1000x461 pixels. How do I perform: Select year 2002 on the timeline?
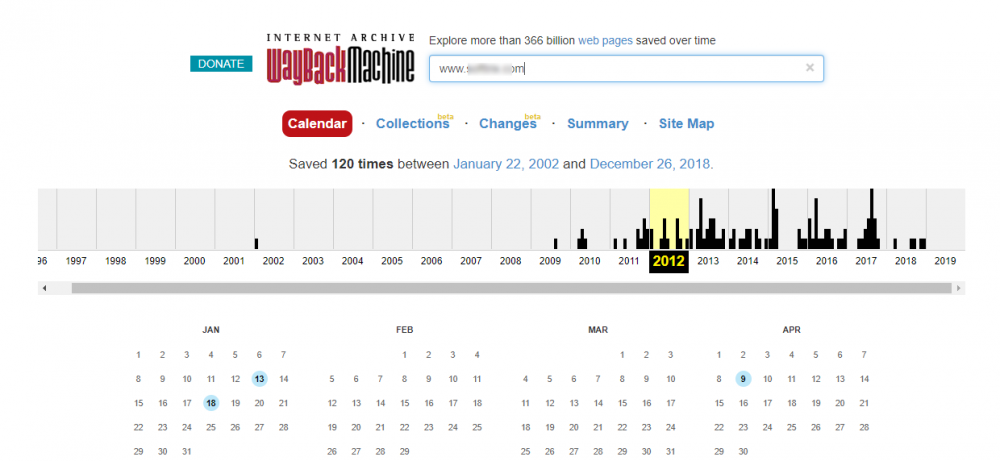273,261
